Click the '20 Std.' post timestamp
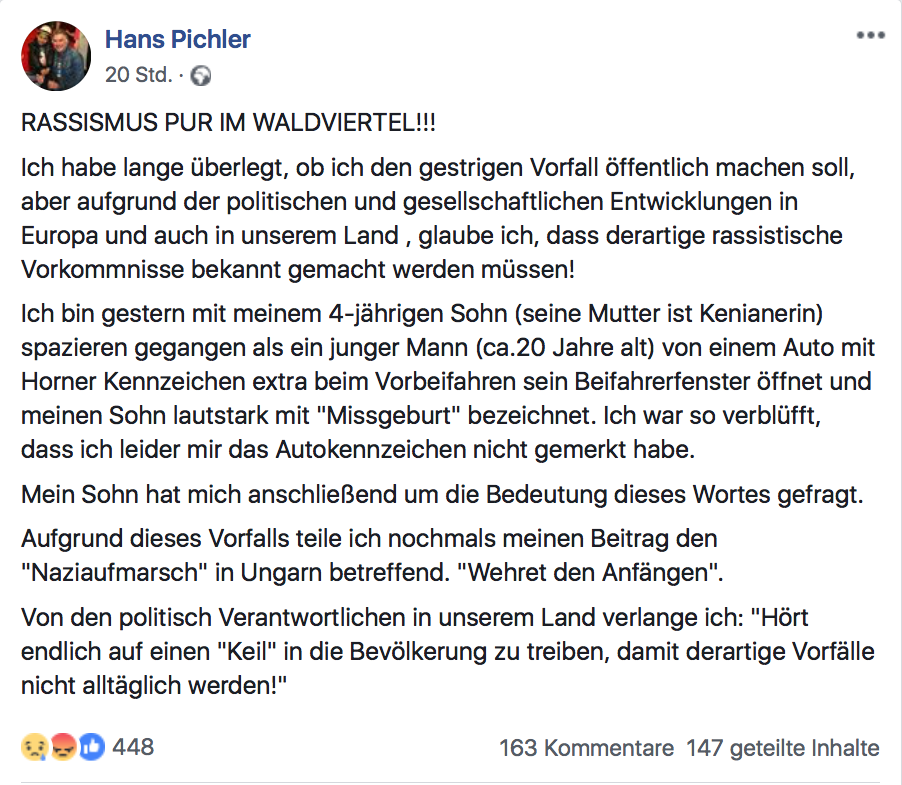This screenshot has width=902, height=785. (139, 75)
